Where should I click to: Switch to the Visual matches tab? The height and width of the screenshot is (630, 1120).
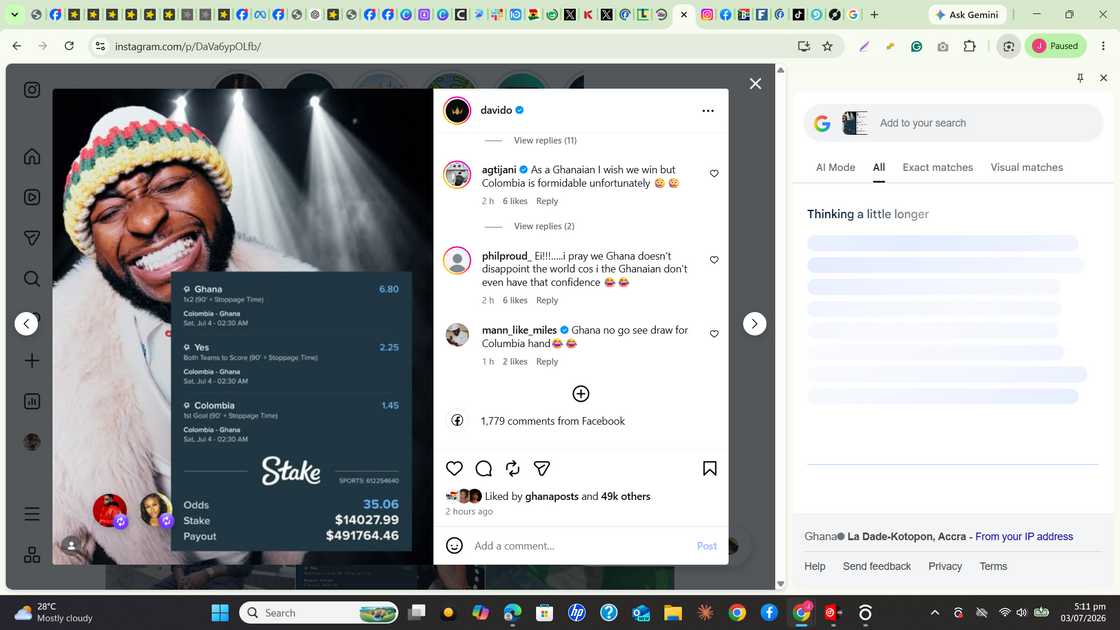pos(1026,167)
